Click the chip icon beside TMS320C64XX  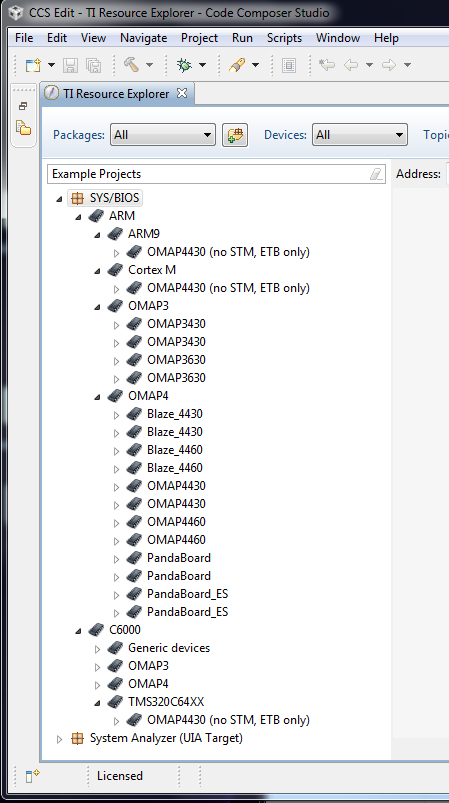pos(115,702)
